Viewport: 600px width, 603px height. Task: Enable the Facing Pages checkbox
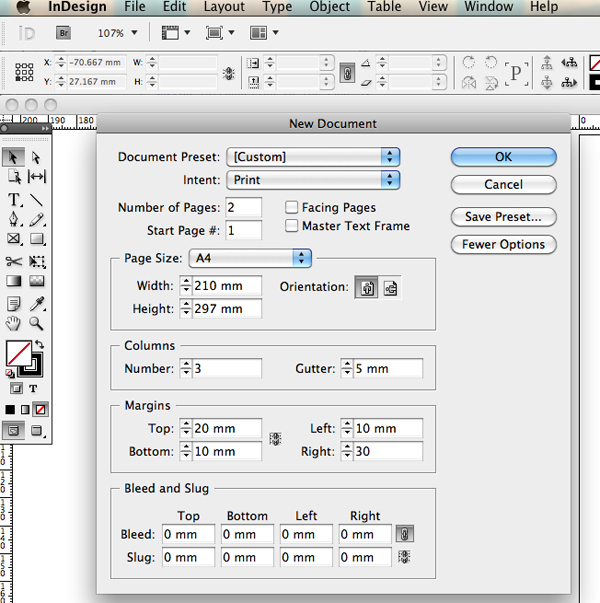pyautogui.click(x=292, y=207)
